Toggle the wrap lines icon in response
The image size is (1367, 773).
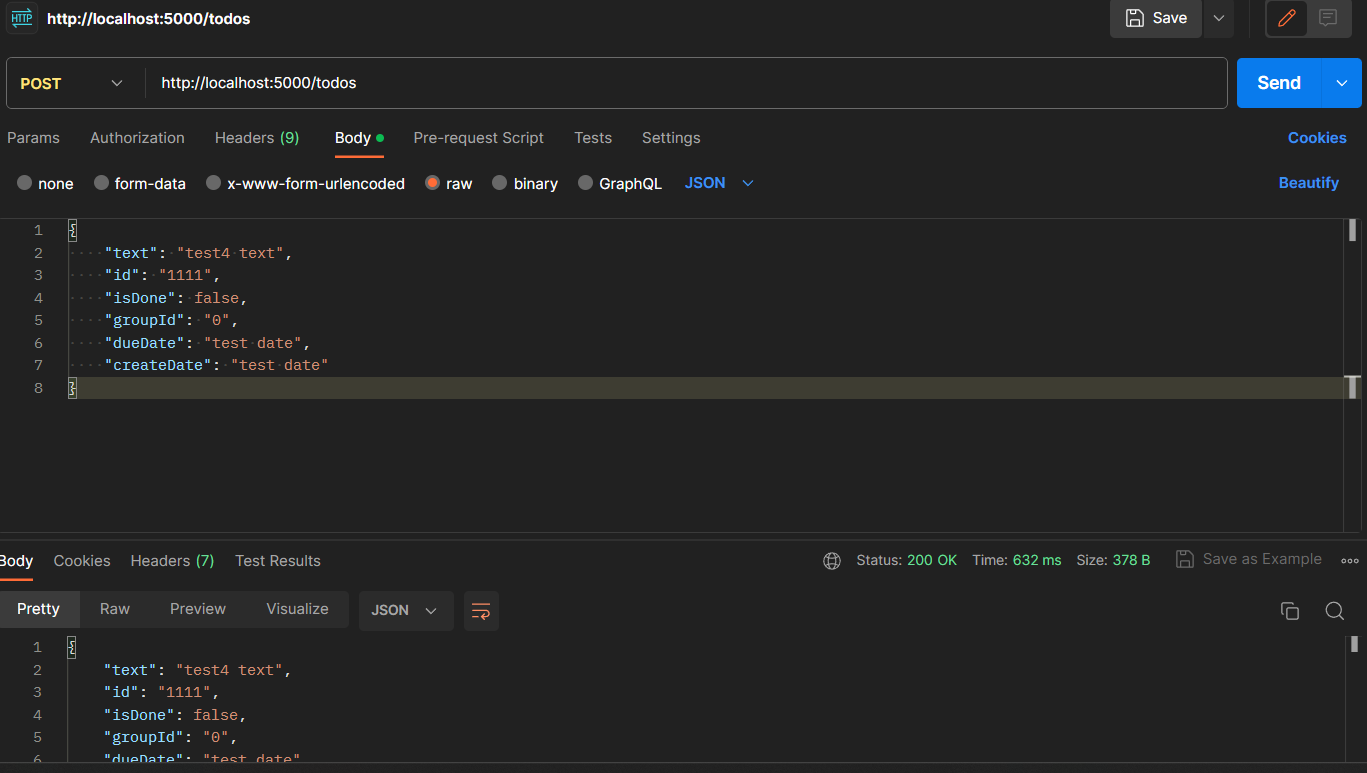coord(481,611)
